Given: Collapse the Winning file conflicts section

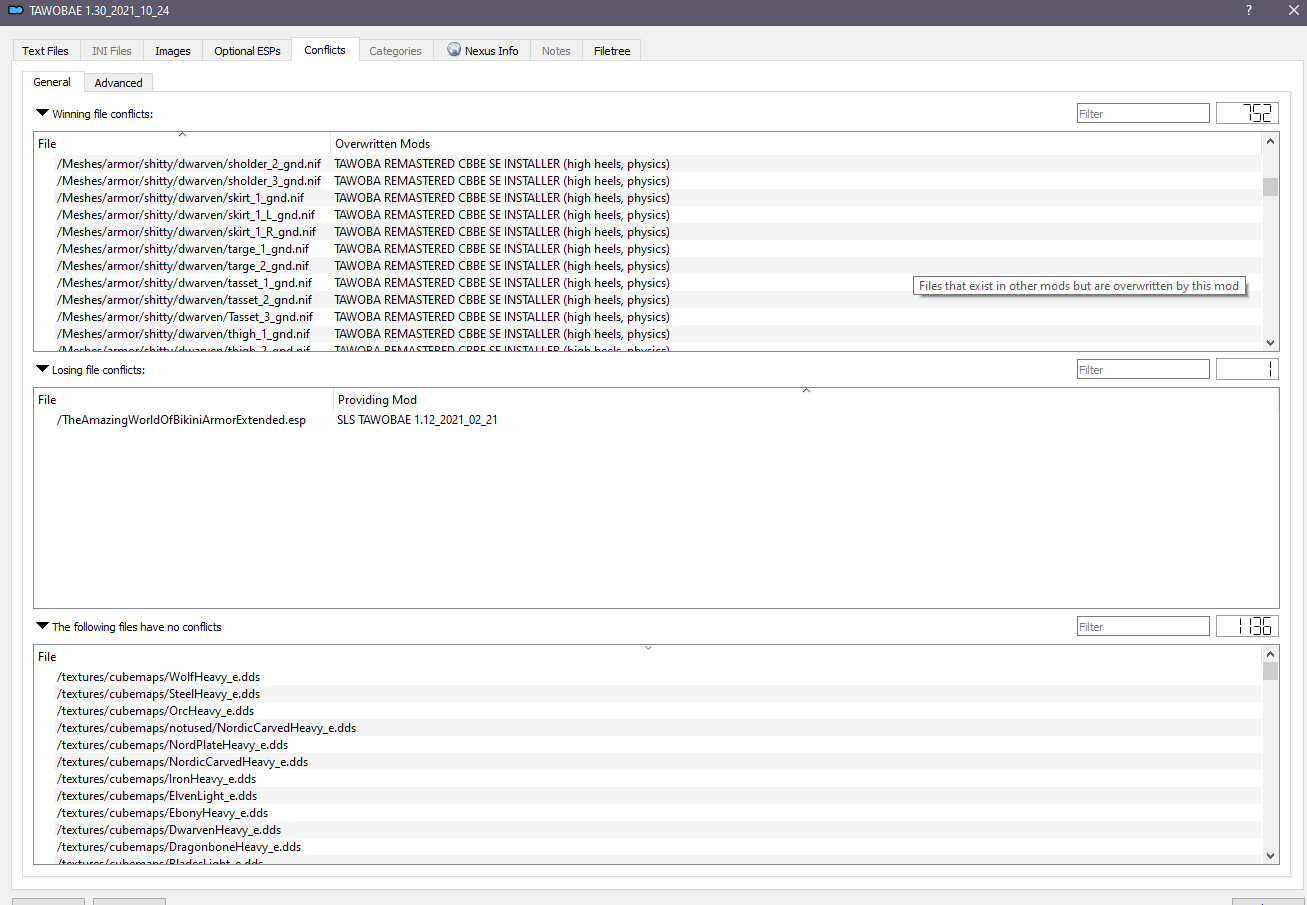Looking at the screenshot, I should [42, 113].
